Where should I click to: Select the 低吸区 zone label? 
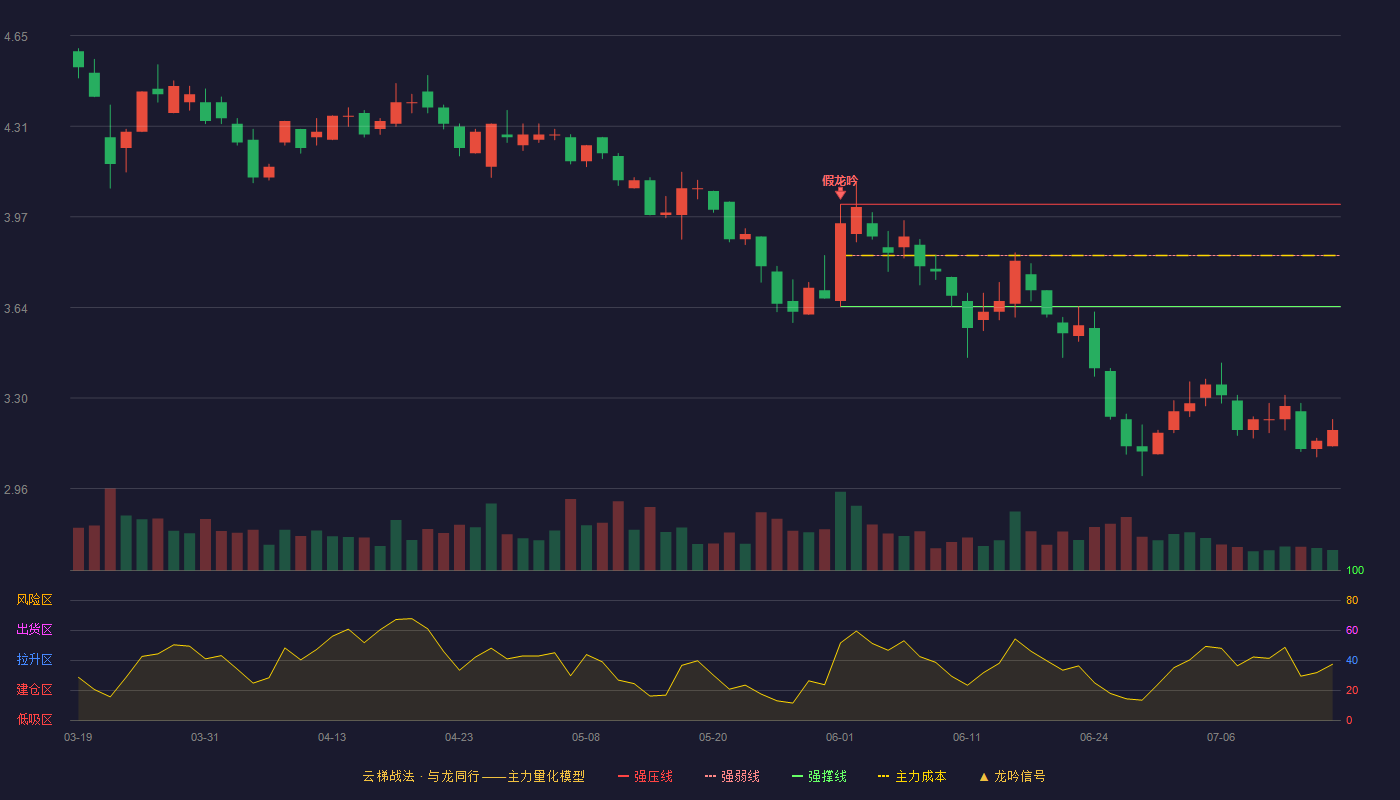pyautogui.click(x=34, y=719)
